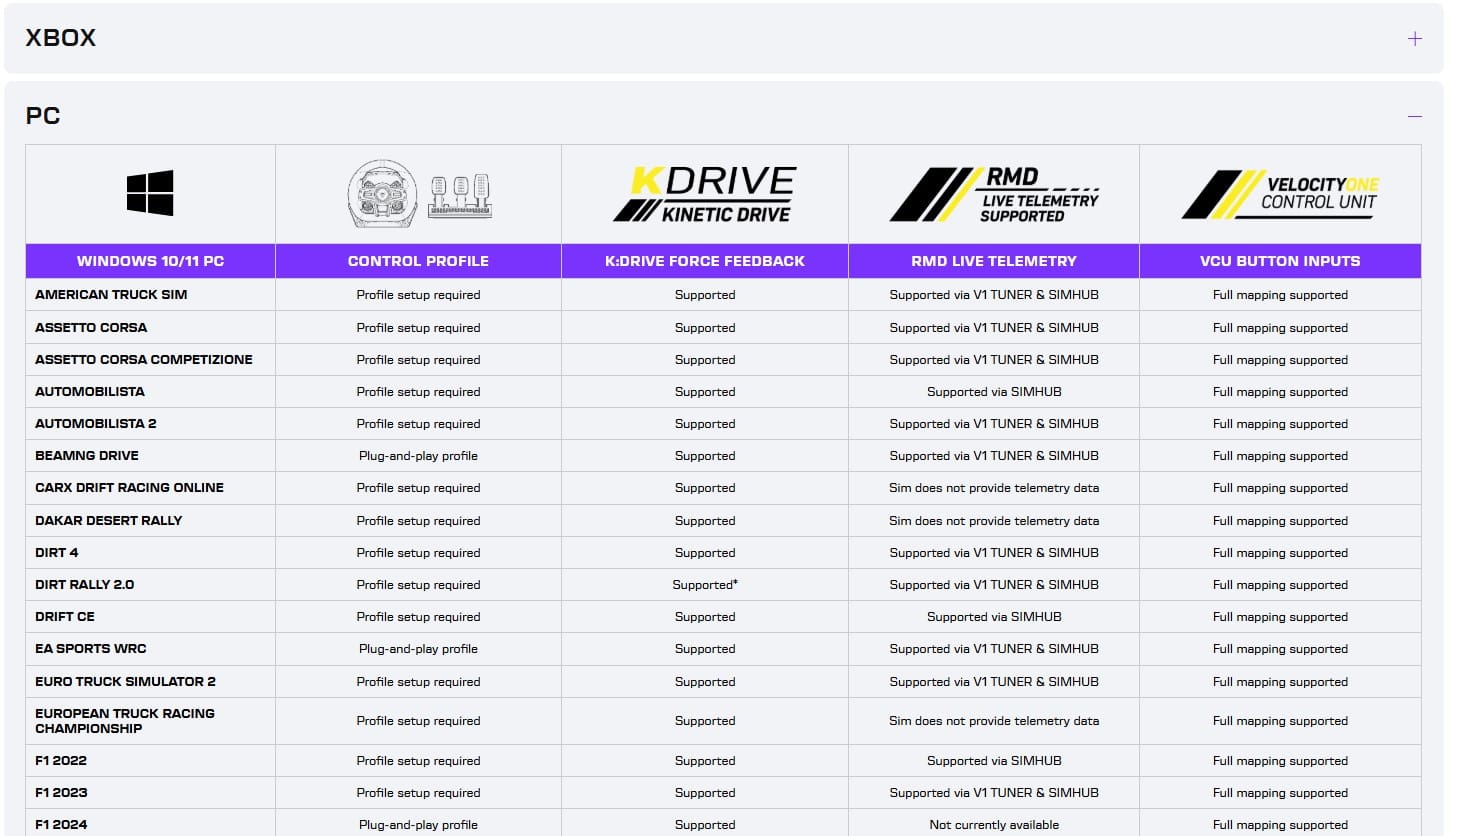Expand the XBOX section plus icon
The height and width of the screenshot is (836, 1460).
1414,39
